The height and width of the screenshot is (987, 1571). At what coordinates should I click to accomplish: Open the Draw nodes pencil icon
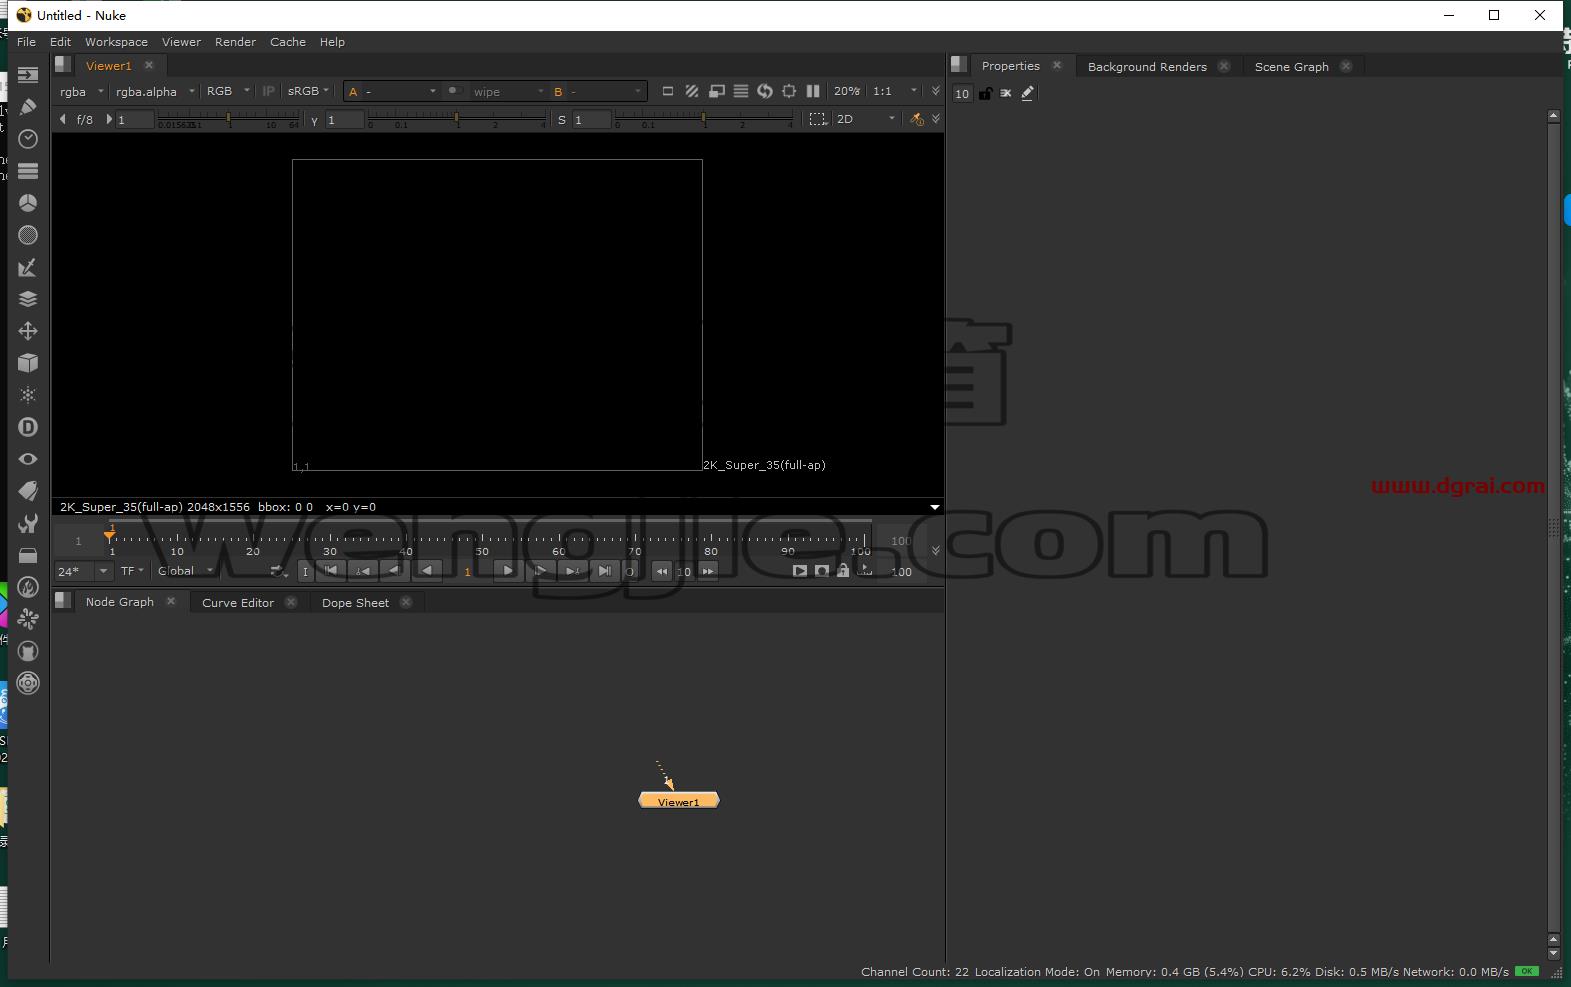coord(28,107)
